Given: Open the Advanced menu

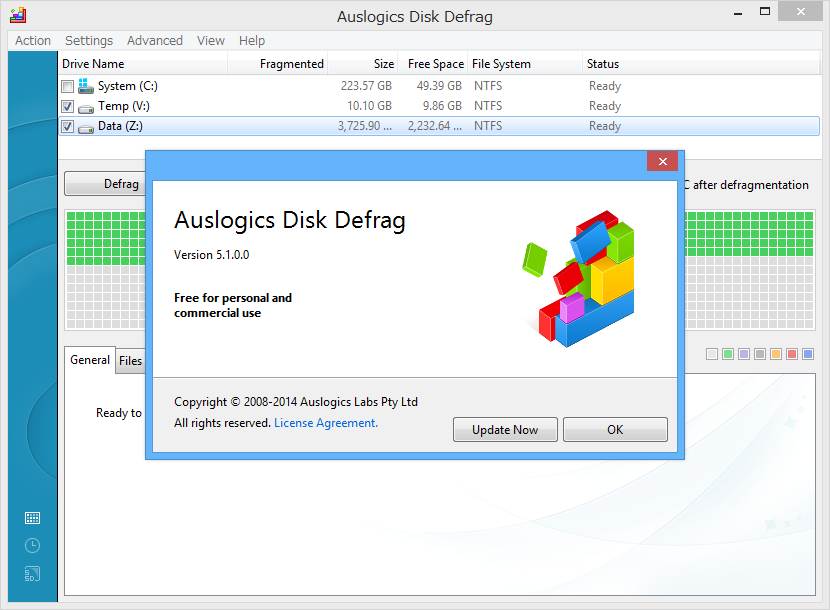Looking at the screenshot, I should pyautogui.click(x=154, y=40).
